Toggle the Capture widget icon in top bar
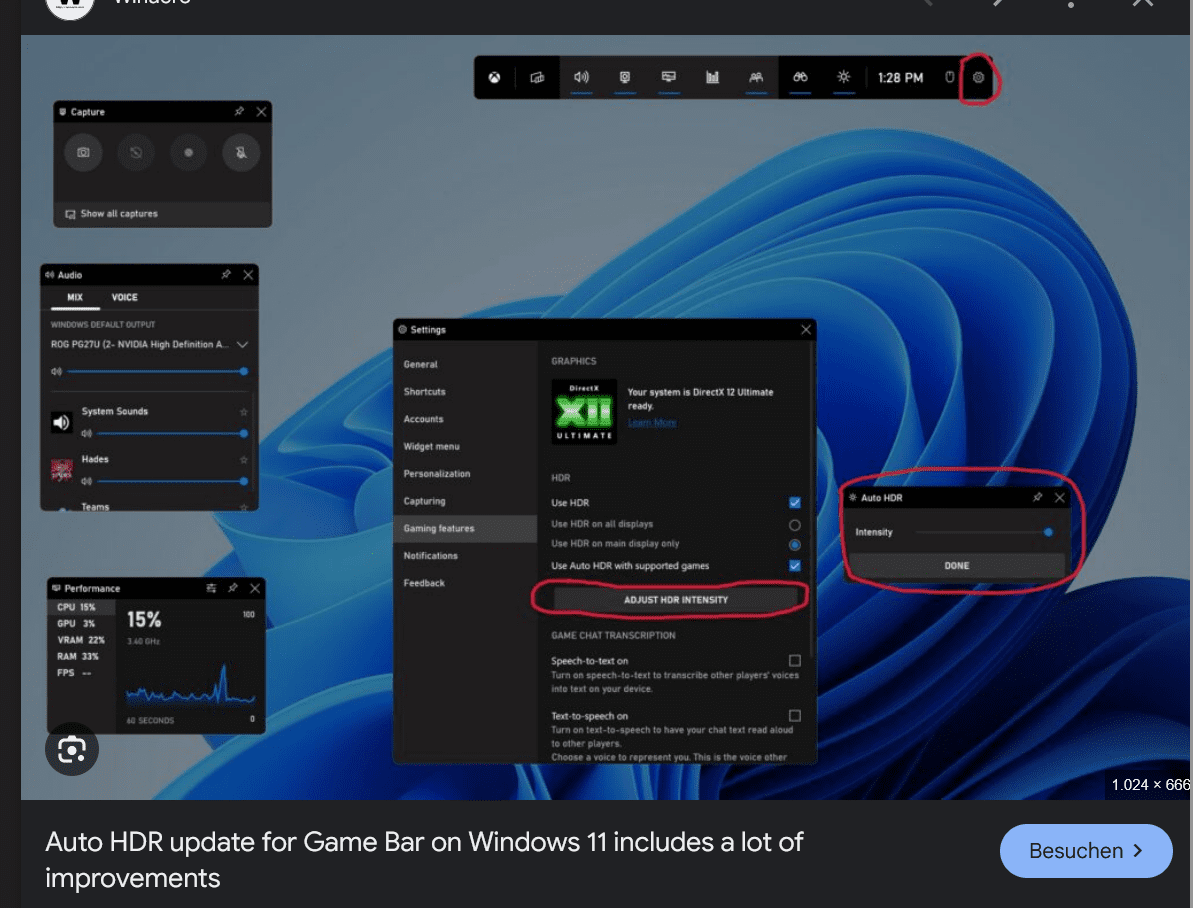 coord(625,78)
